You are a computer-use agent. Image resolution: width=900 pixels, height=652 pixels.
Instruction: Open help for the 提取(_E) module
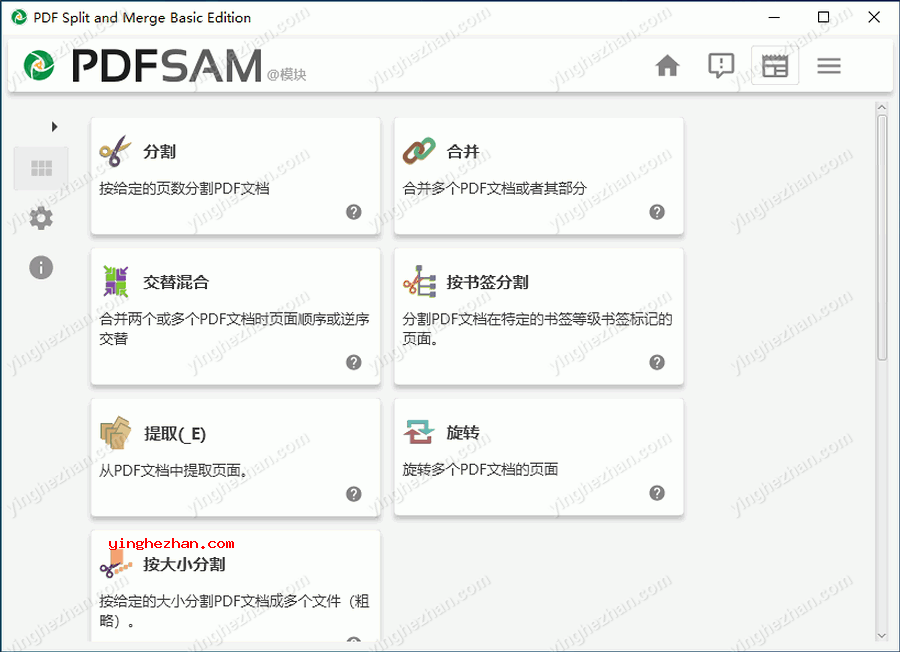pos(354,494)
